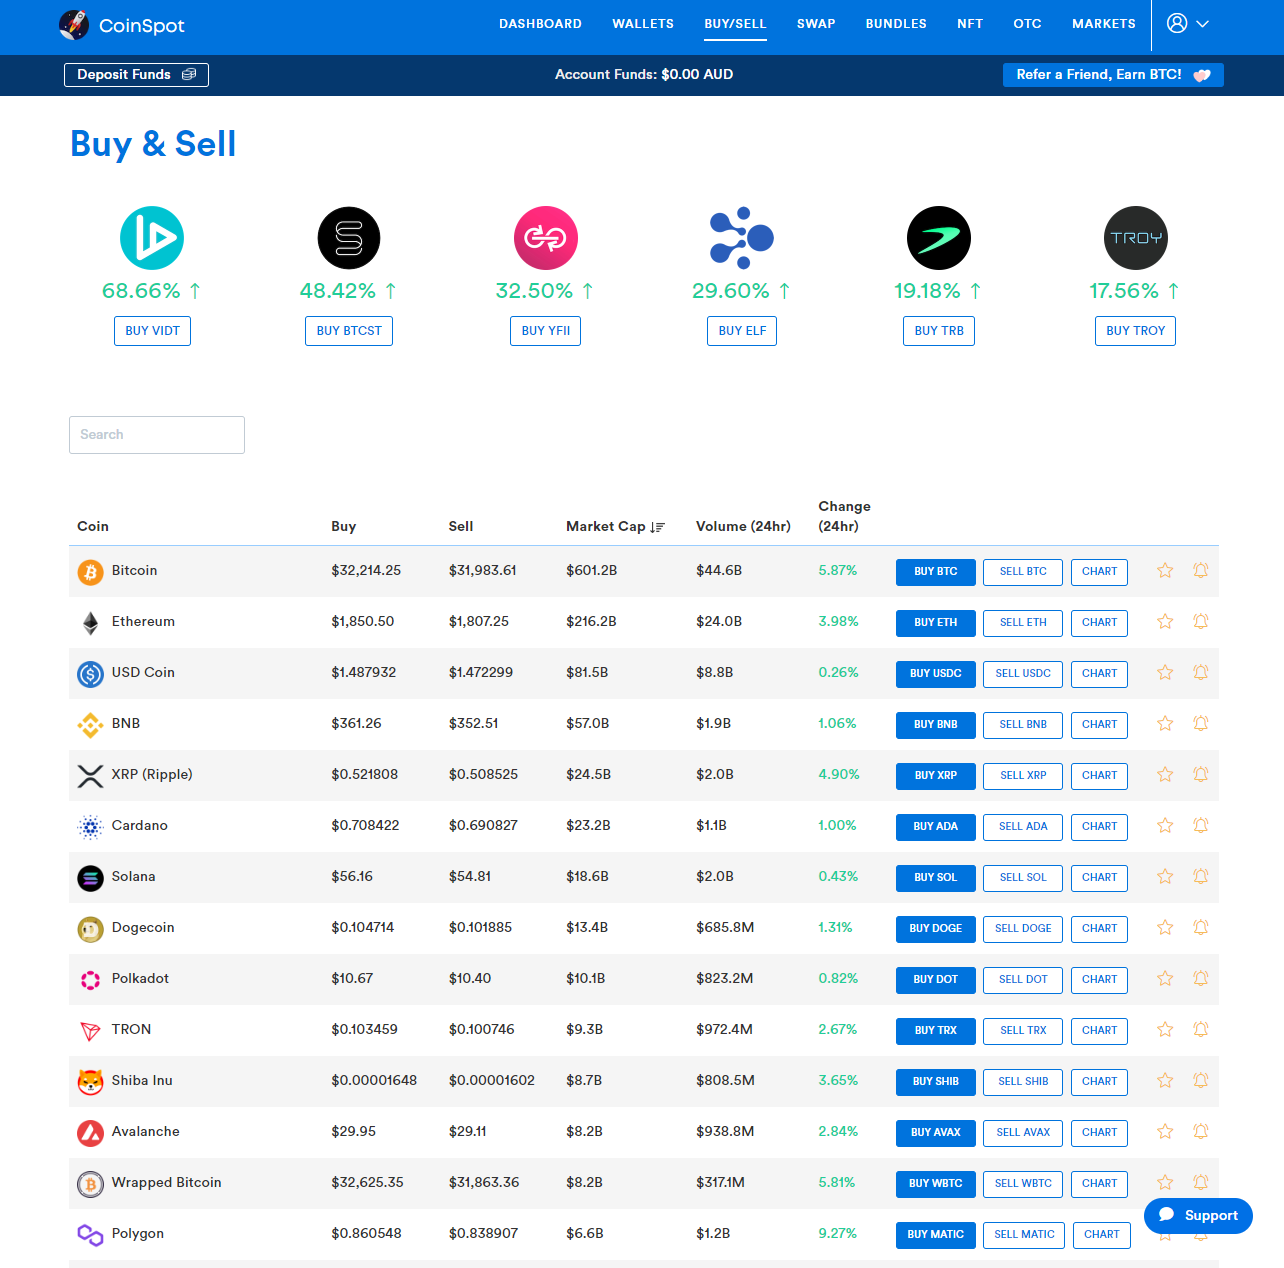Screen dimensions: 1284x1268
Task: Toggle the alert bell for Cardano
Action: (1201, 825)
